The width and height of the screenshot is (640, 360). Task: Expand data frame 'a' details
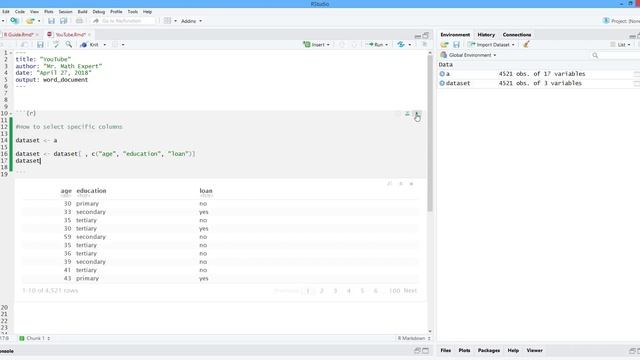[x=442, y=74]
